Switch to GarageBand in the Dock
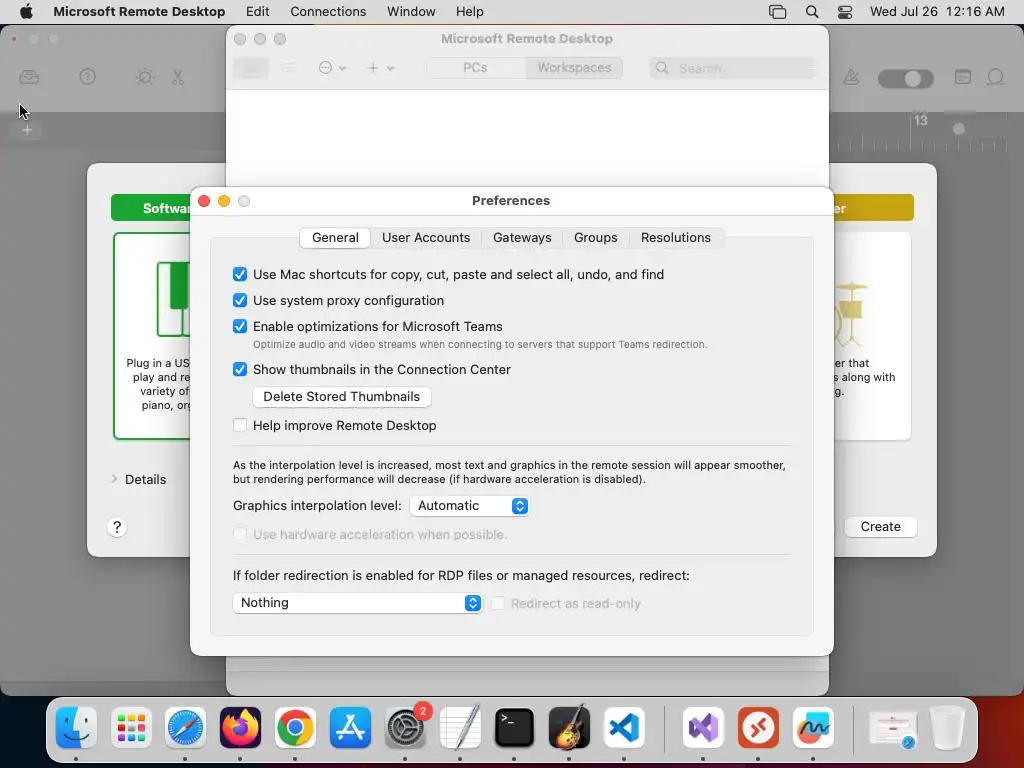The image size is (1024, 768). (569, 728)
